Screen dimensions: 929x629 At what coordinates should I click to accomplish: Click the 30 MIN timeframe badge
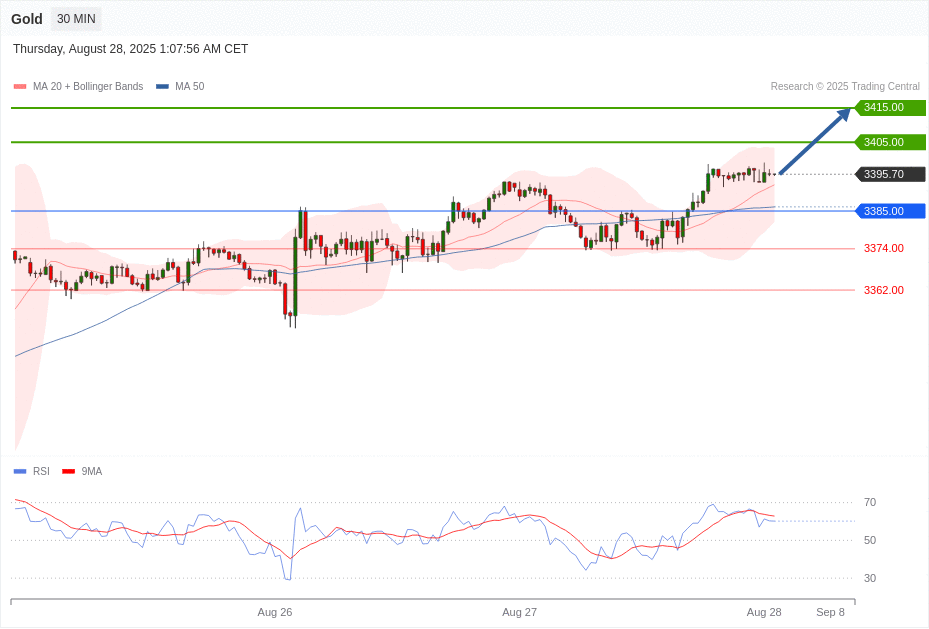point(76,19)
